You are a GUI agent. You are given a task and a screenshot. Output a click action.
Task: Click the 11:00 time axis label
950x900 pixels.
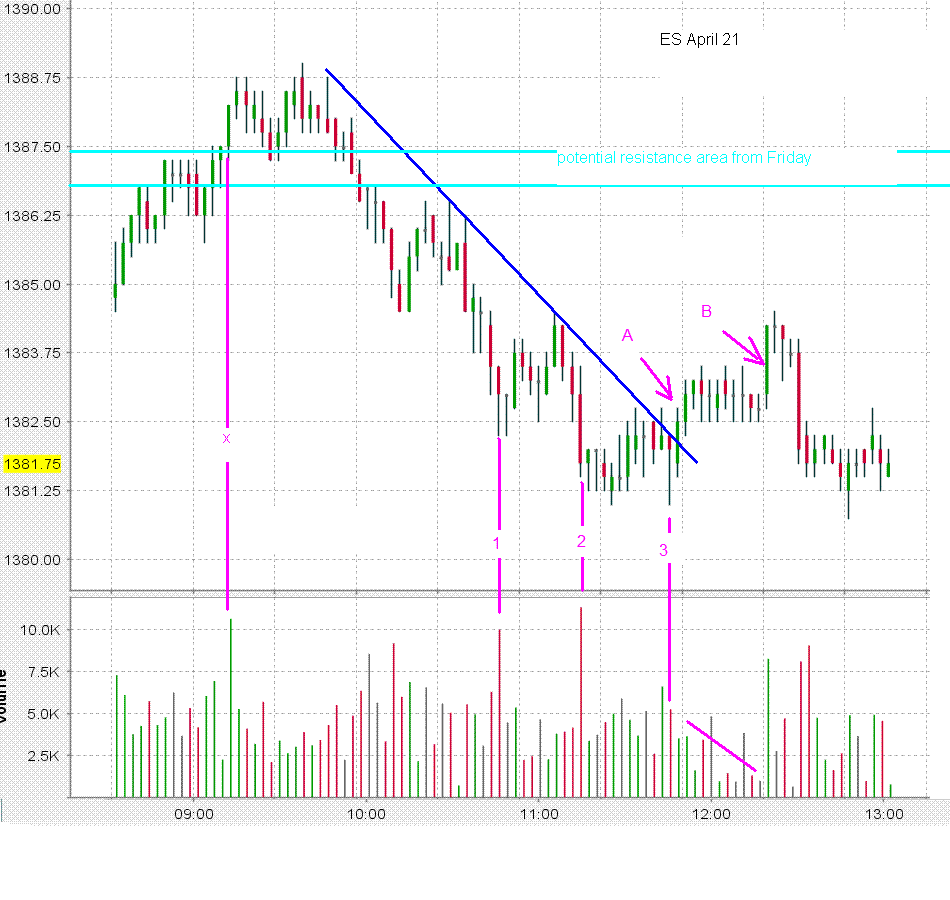pyautogui.click(x=539, y=814)
